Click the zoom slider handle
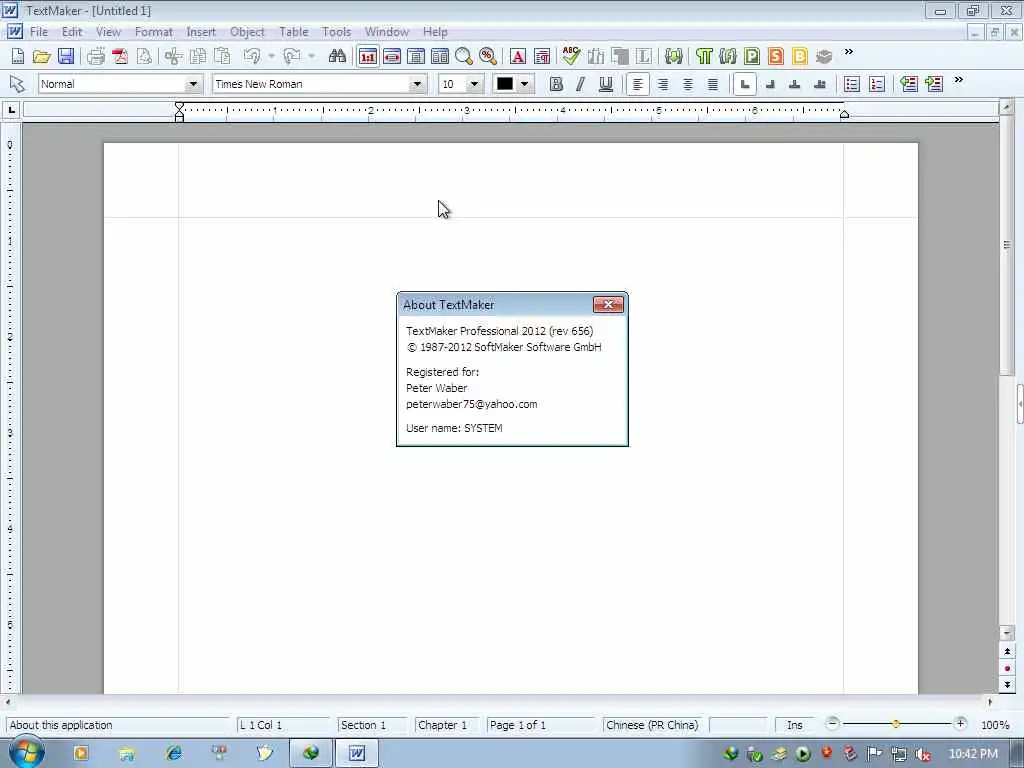This screenshot has height=768, width=1024. pos(896,724)
